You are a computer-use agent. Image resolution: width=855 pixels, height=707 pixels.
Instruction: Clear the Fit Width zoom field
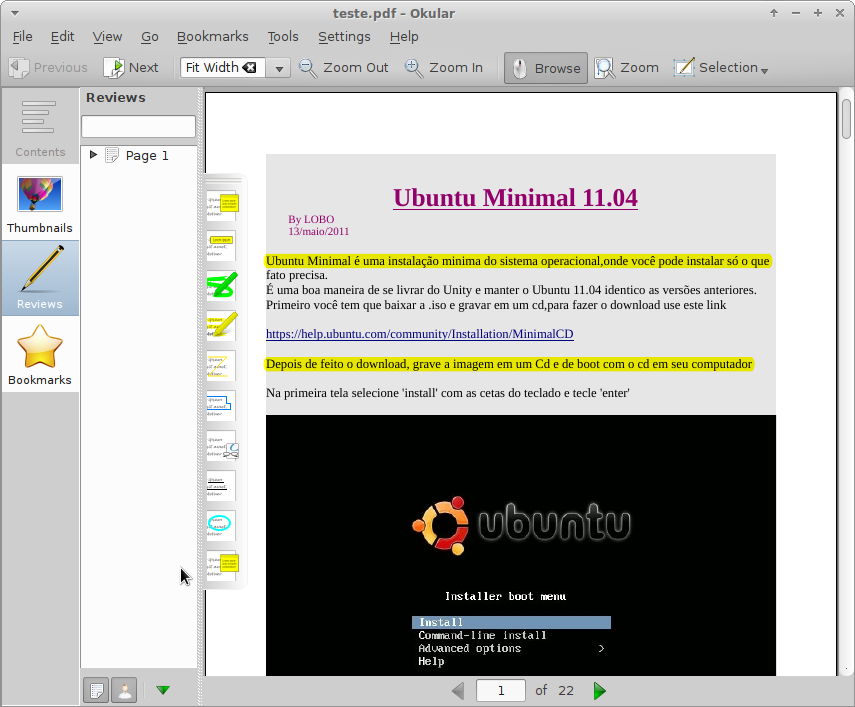click(249, 68)
